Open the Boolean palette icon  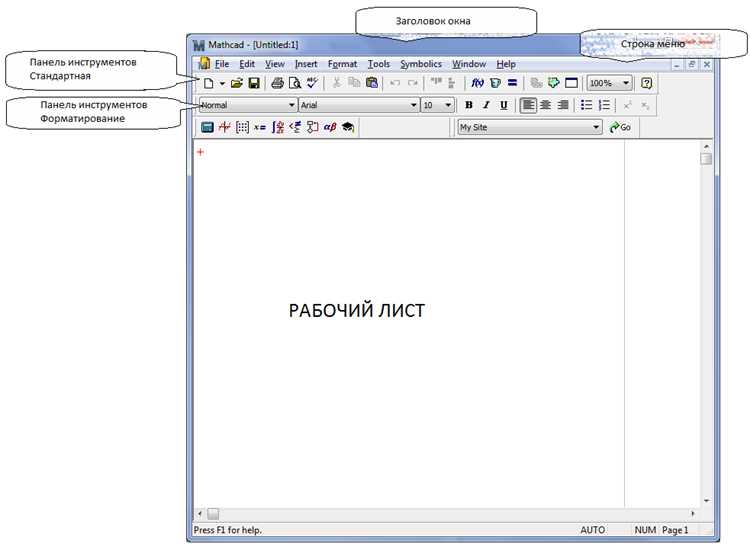tap(295, 127)
